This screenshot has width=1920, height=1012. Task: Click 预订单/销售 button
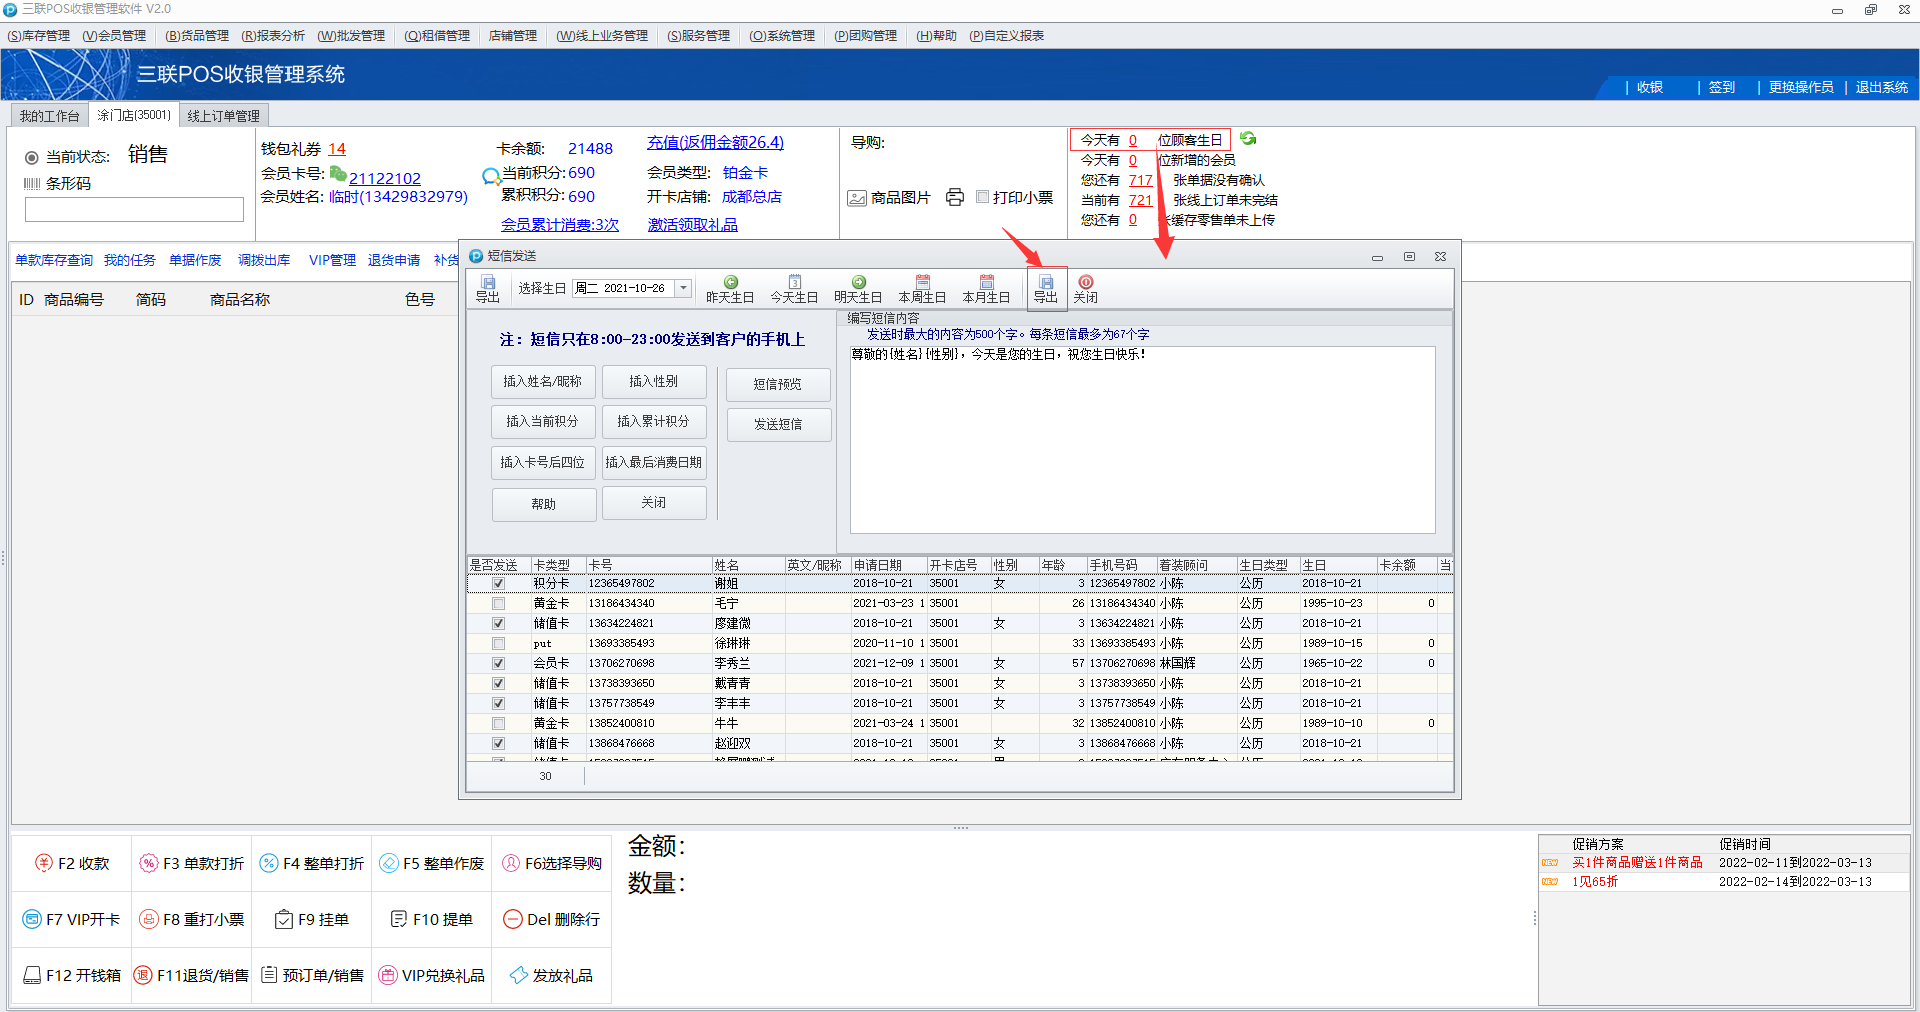(312, 975)
